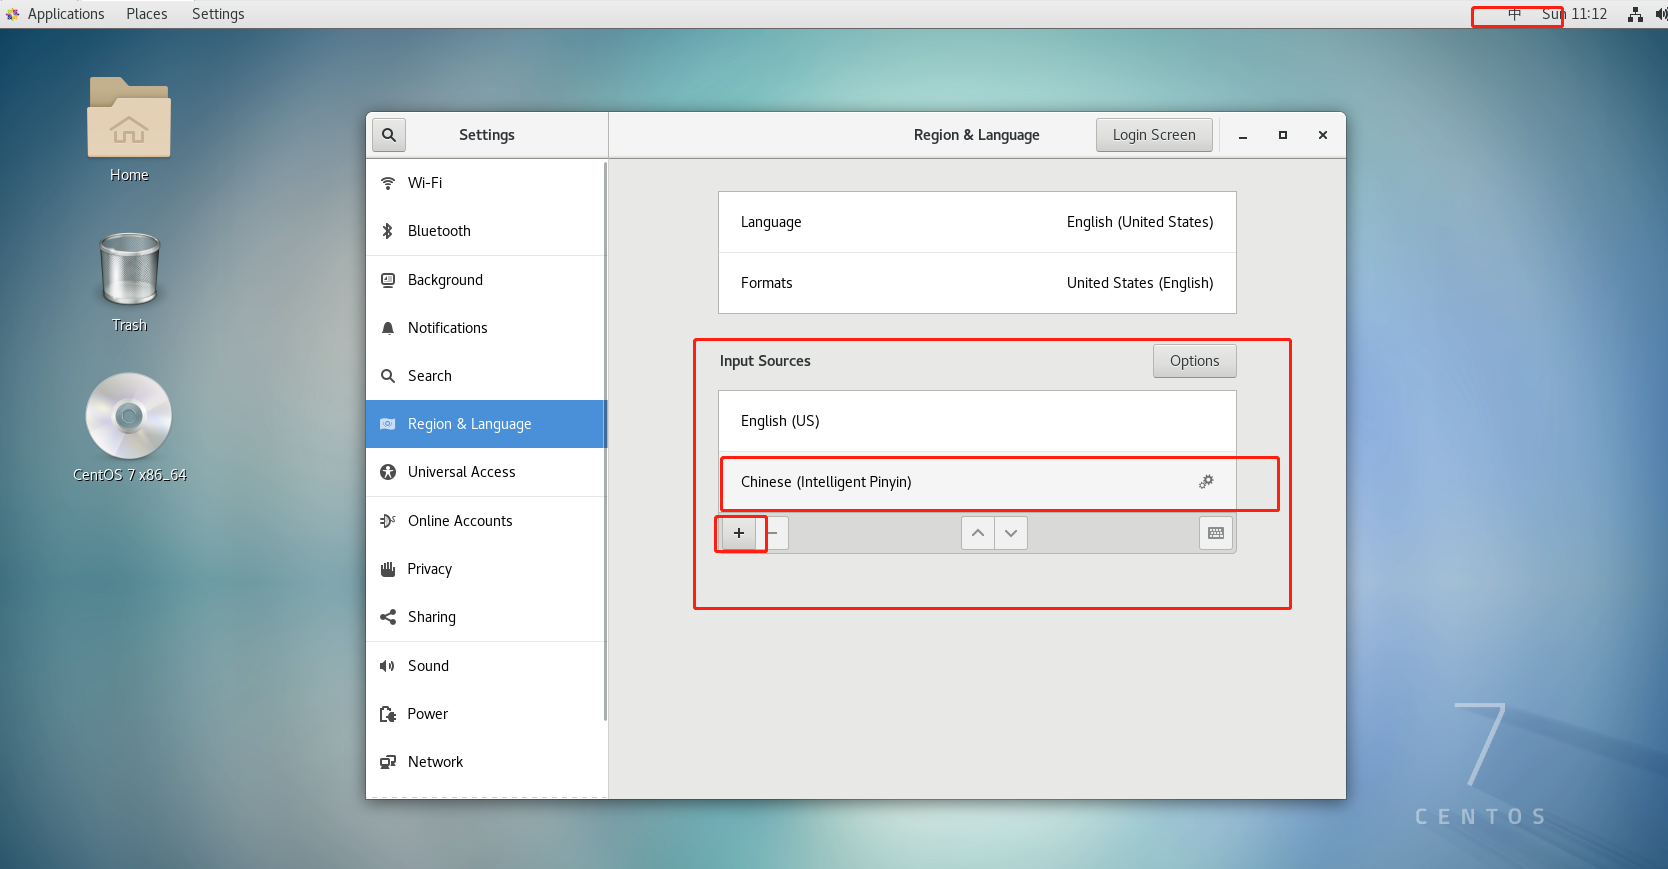
Task: Open Bluetooth settings
Action: (486, 231)
